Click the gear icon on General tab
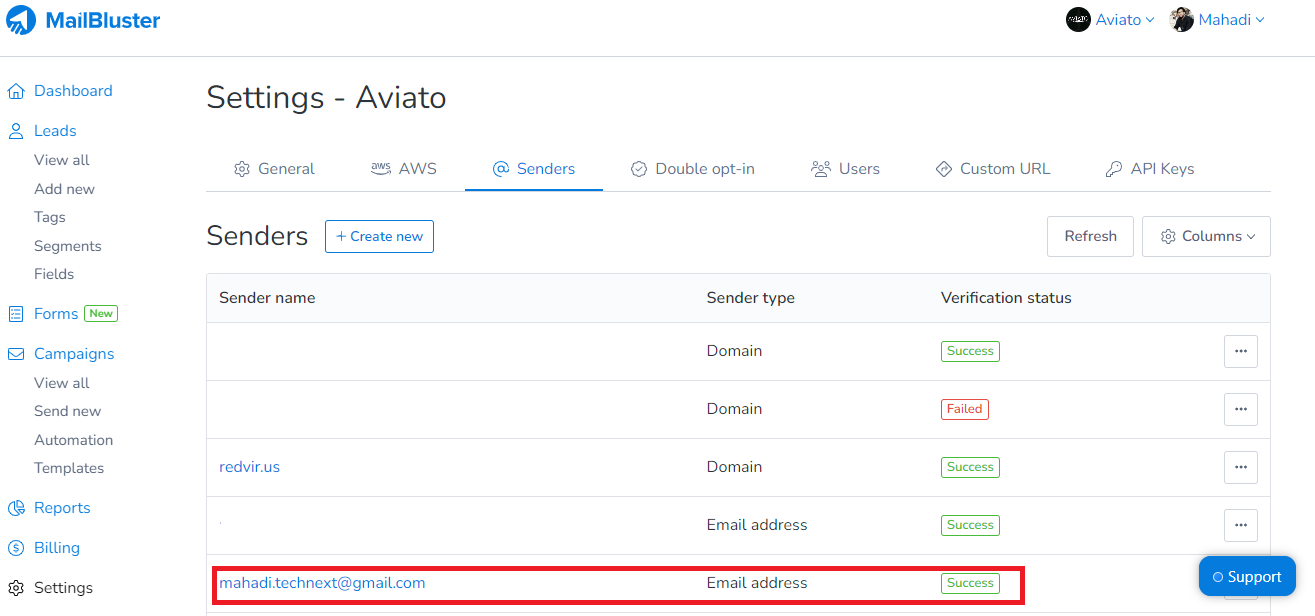This screenshot has width=1315, height=616. (x=242, y=169)
